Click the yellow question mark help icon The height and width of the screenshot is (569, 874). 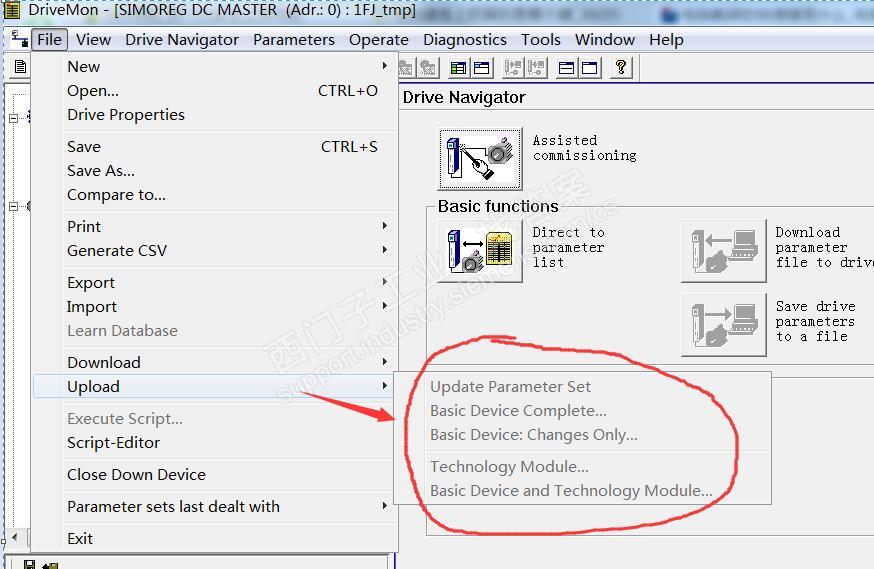(x=621, y=68)
